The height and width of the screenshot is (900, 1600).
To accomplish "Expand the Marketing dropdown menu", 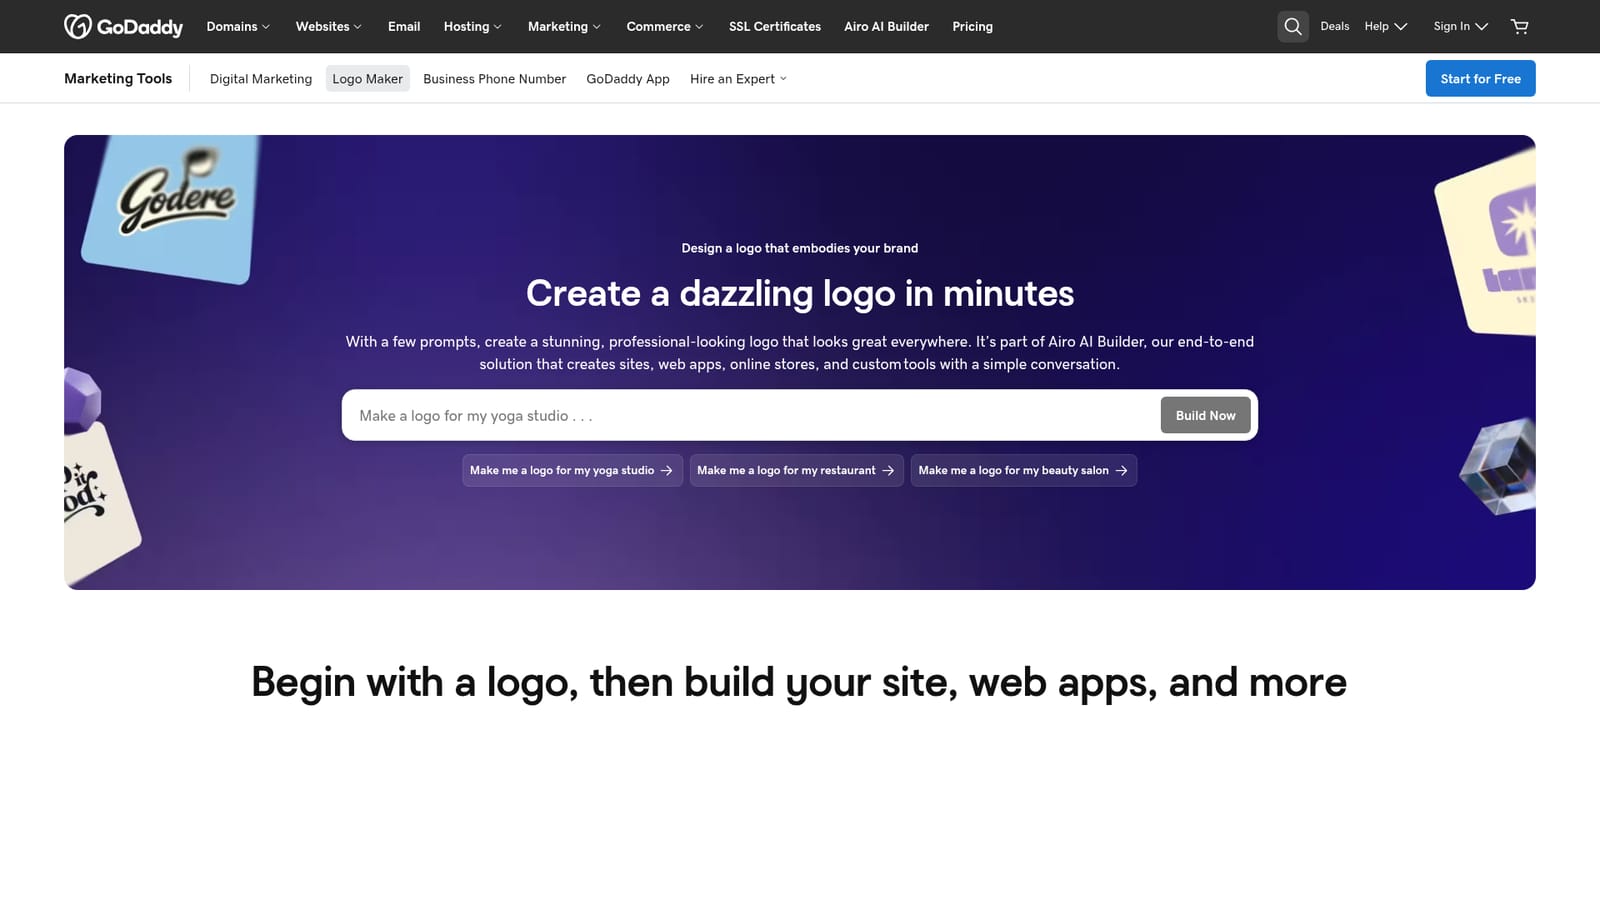I will click(564, 26).
